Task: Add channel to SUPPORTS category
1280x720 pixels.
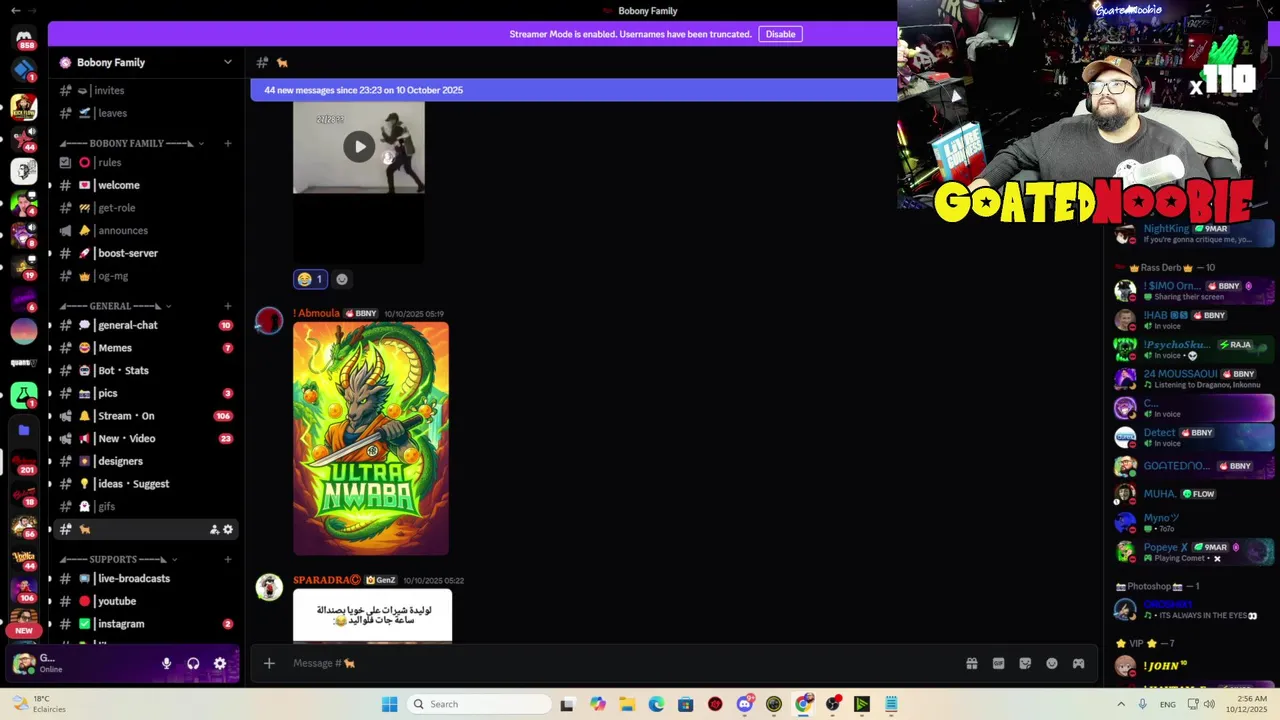Action: click(228, 559)
